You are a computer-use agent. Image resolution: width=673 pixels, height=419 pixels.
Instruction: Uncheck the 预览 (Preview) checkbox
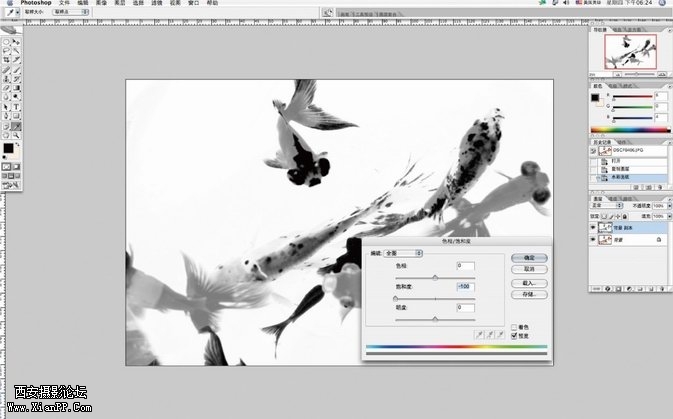tap(514, 335)
